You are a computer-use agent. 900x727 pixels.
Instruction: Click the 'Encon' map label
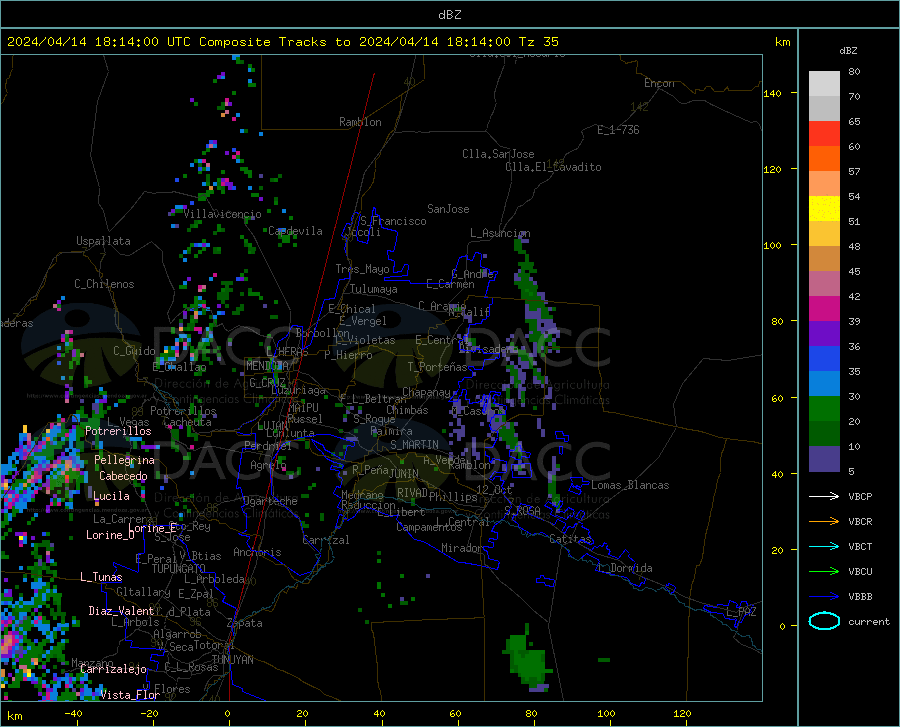(659, 83)
